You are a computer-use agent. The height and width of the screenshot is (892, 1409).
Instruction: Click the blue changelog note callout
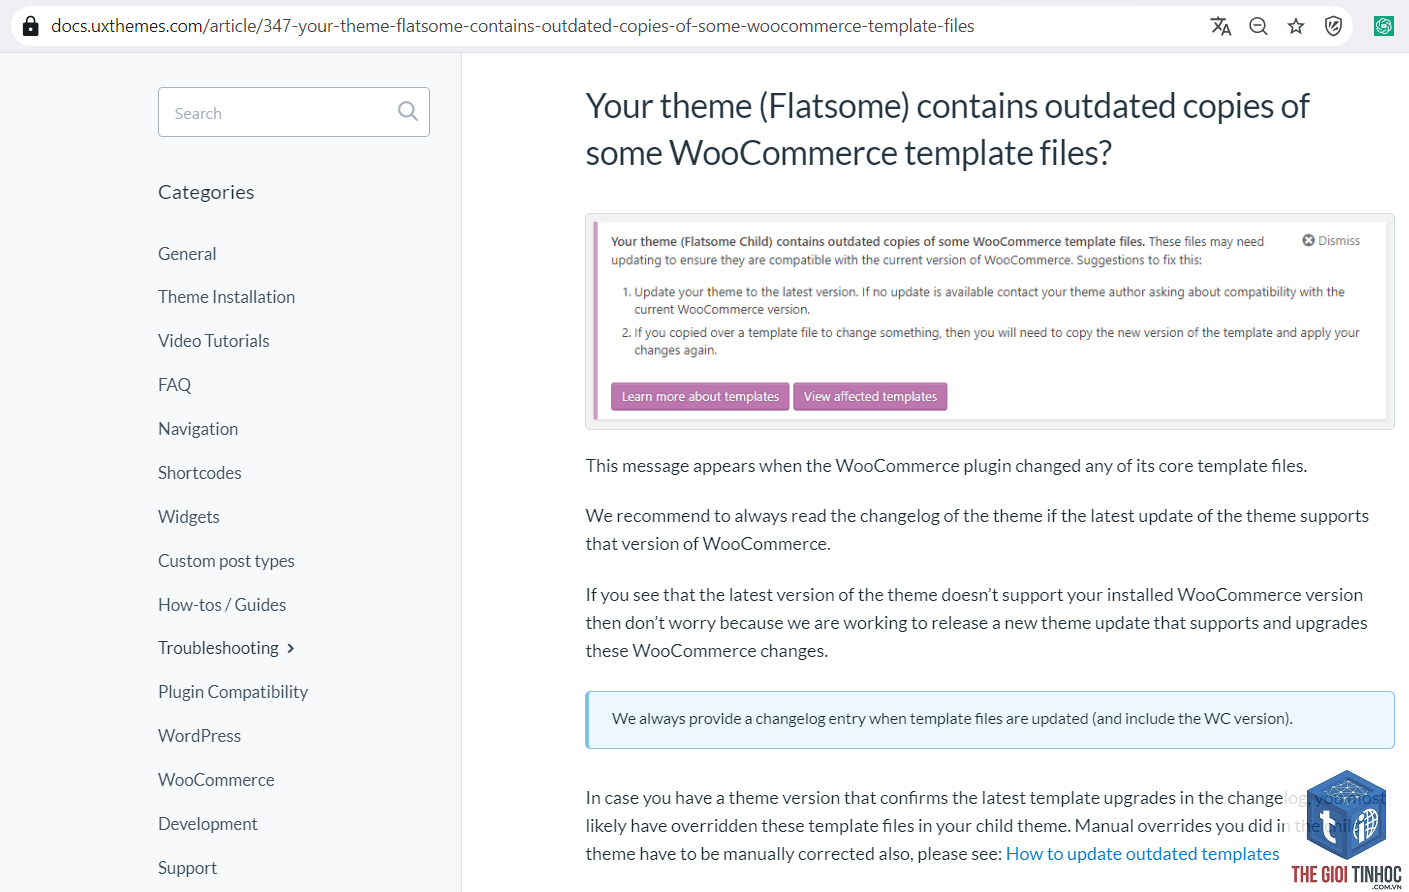click(x=990, y=720)
